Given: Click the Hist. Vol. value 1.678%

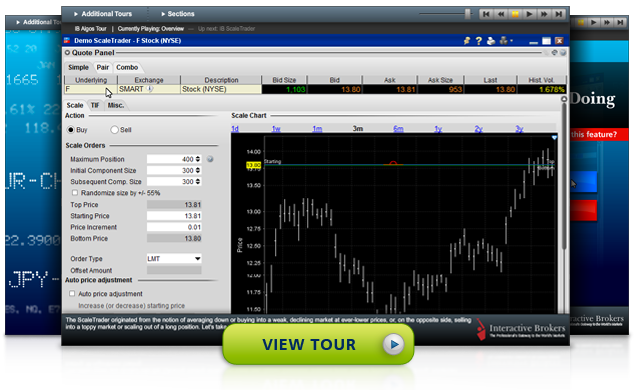Looking at the screenshot, I should point(552,89).
